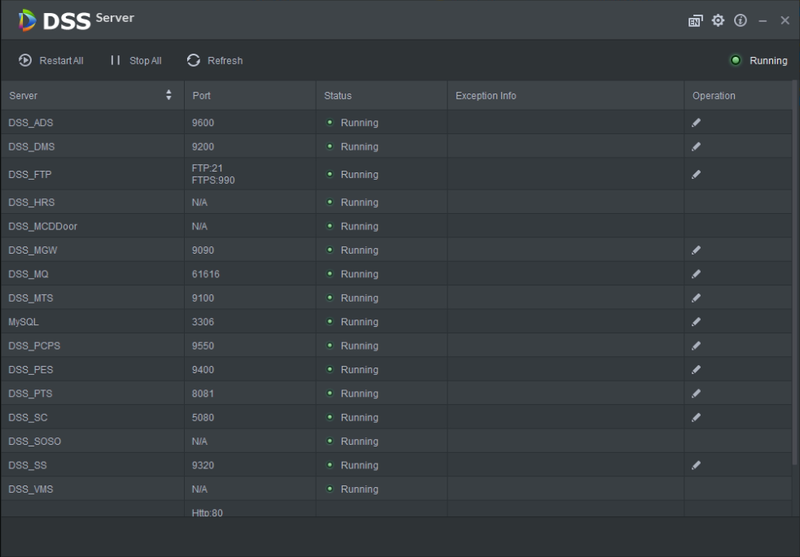Image resolution: width=800 pixels, height=557 pixels.
Task: Click the Port column header
Action: (x=250, y=96)
